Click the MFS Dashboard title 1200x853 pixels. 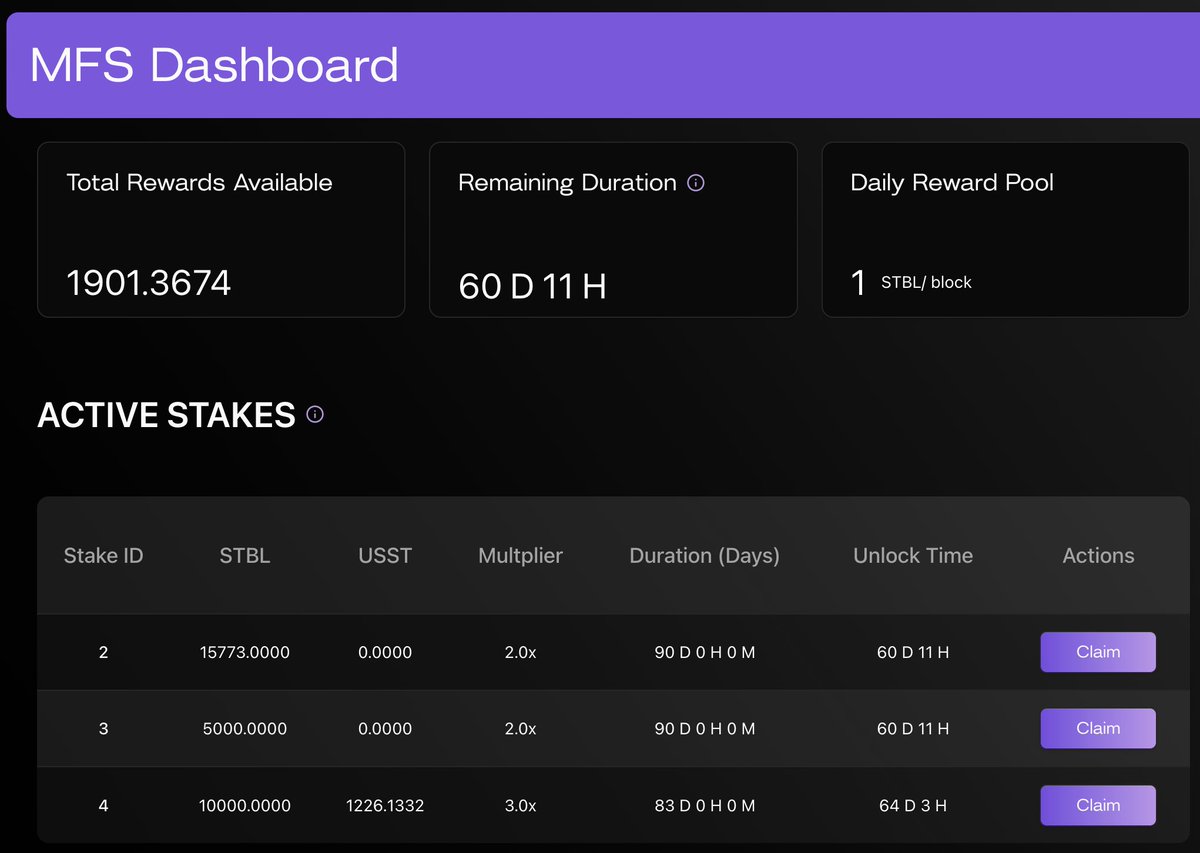tap(214, 65)
